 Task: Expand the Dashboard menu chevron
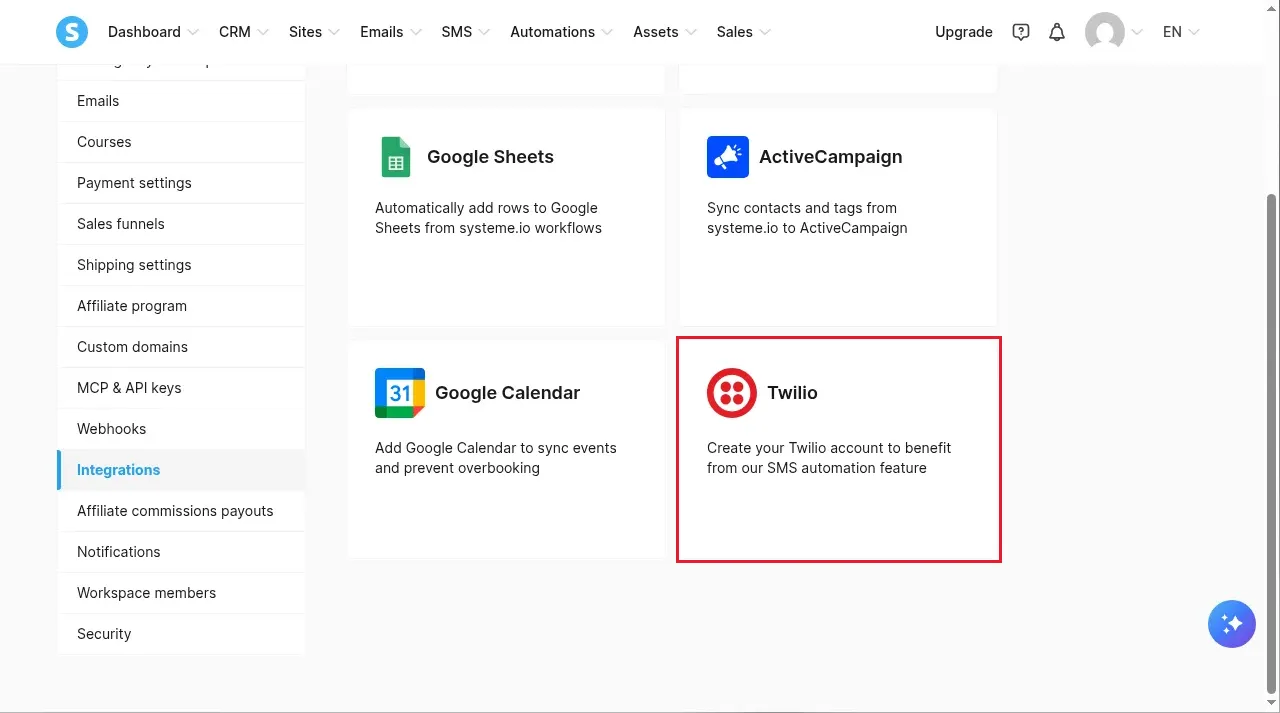[x=193, y=32]
